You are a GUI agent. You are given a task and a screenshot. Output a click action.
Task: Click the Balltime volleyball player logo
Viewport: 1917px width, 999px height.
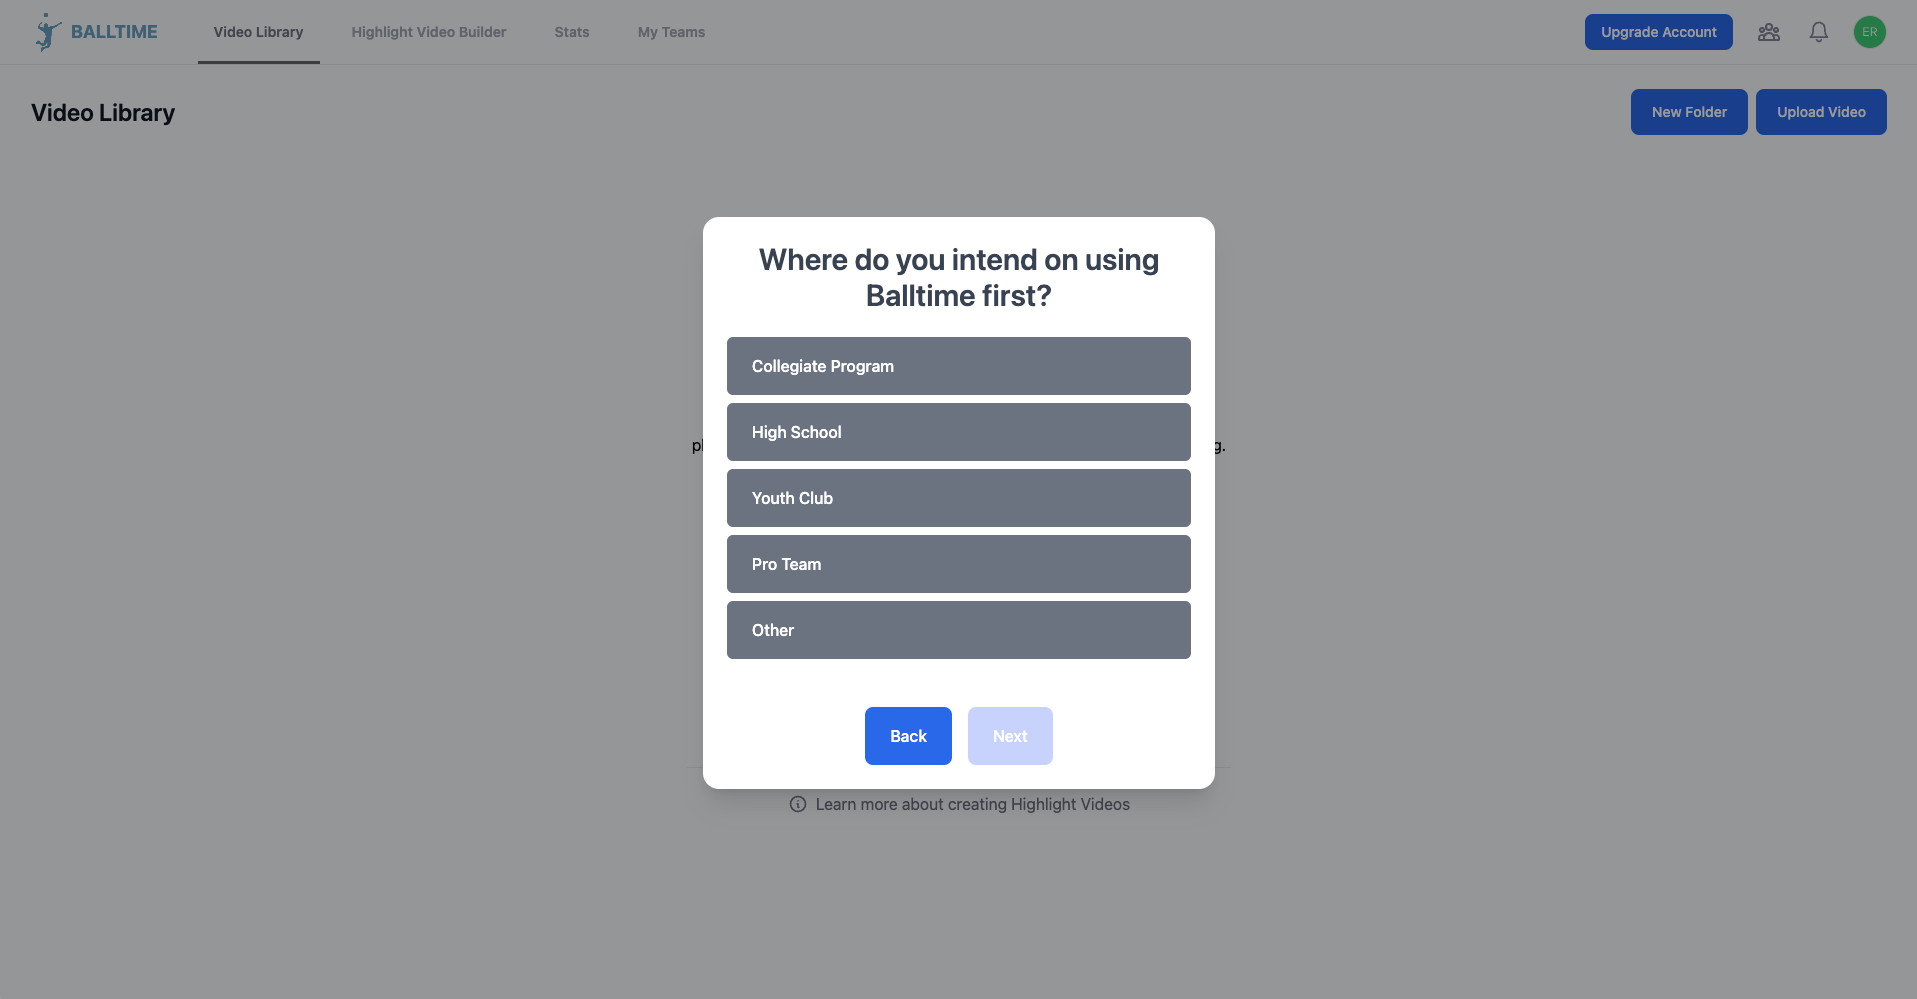point(47,32)
